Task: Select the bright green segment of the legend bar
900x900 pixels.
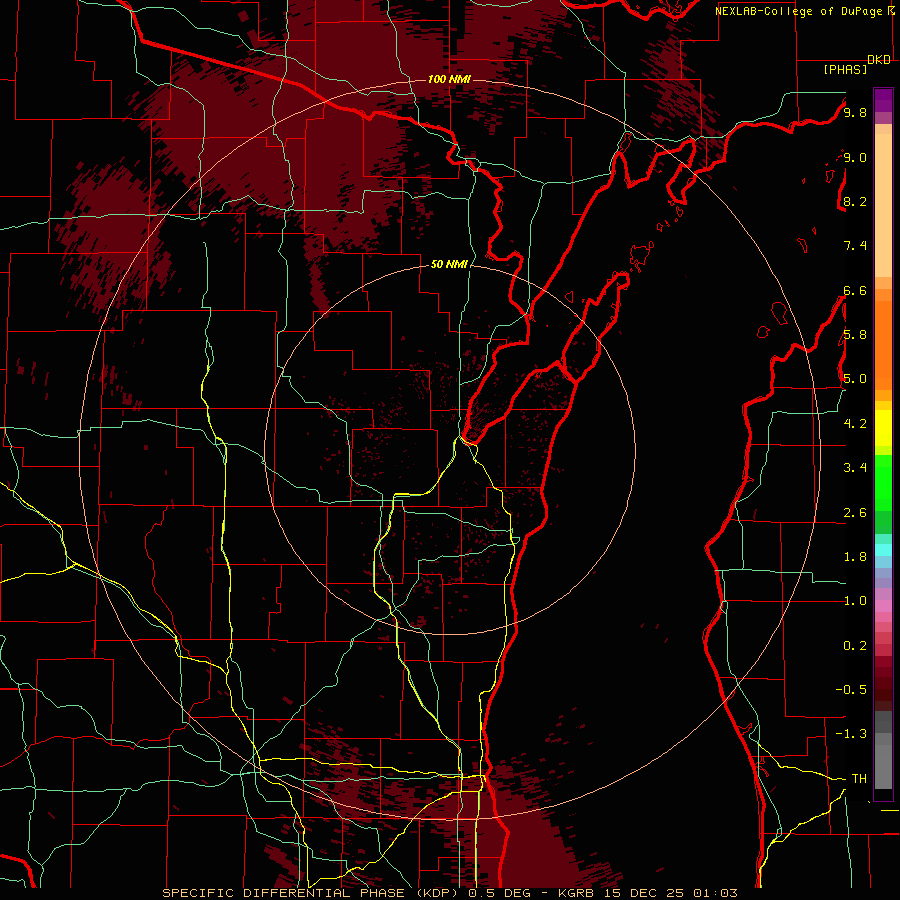Action: 883,483
